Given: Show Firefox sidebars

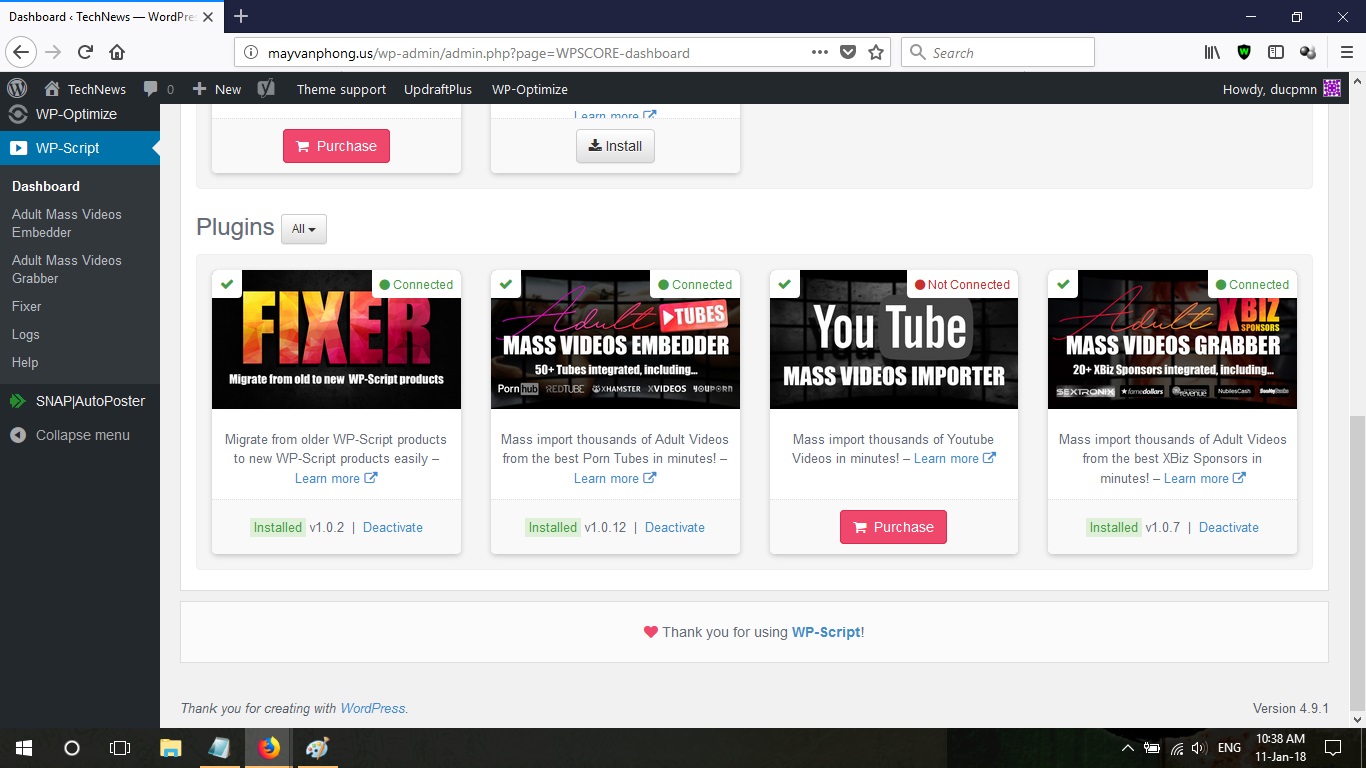Looking at the screenshot, I should coord(1276,52).
